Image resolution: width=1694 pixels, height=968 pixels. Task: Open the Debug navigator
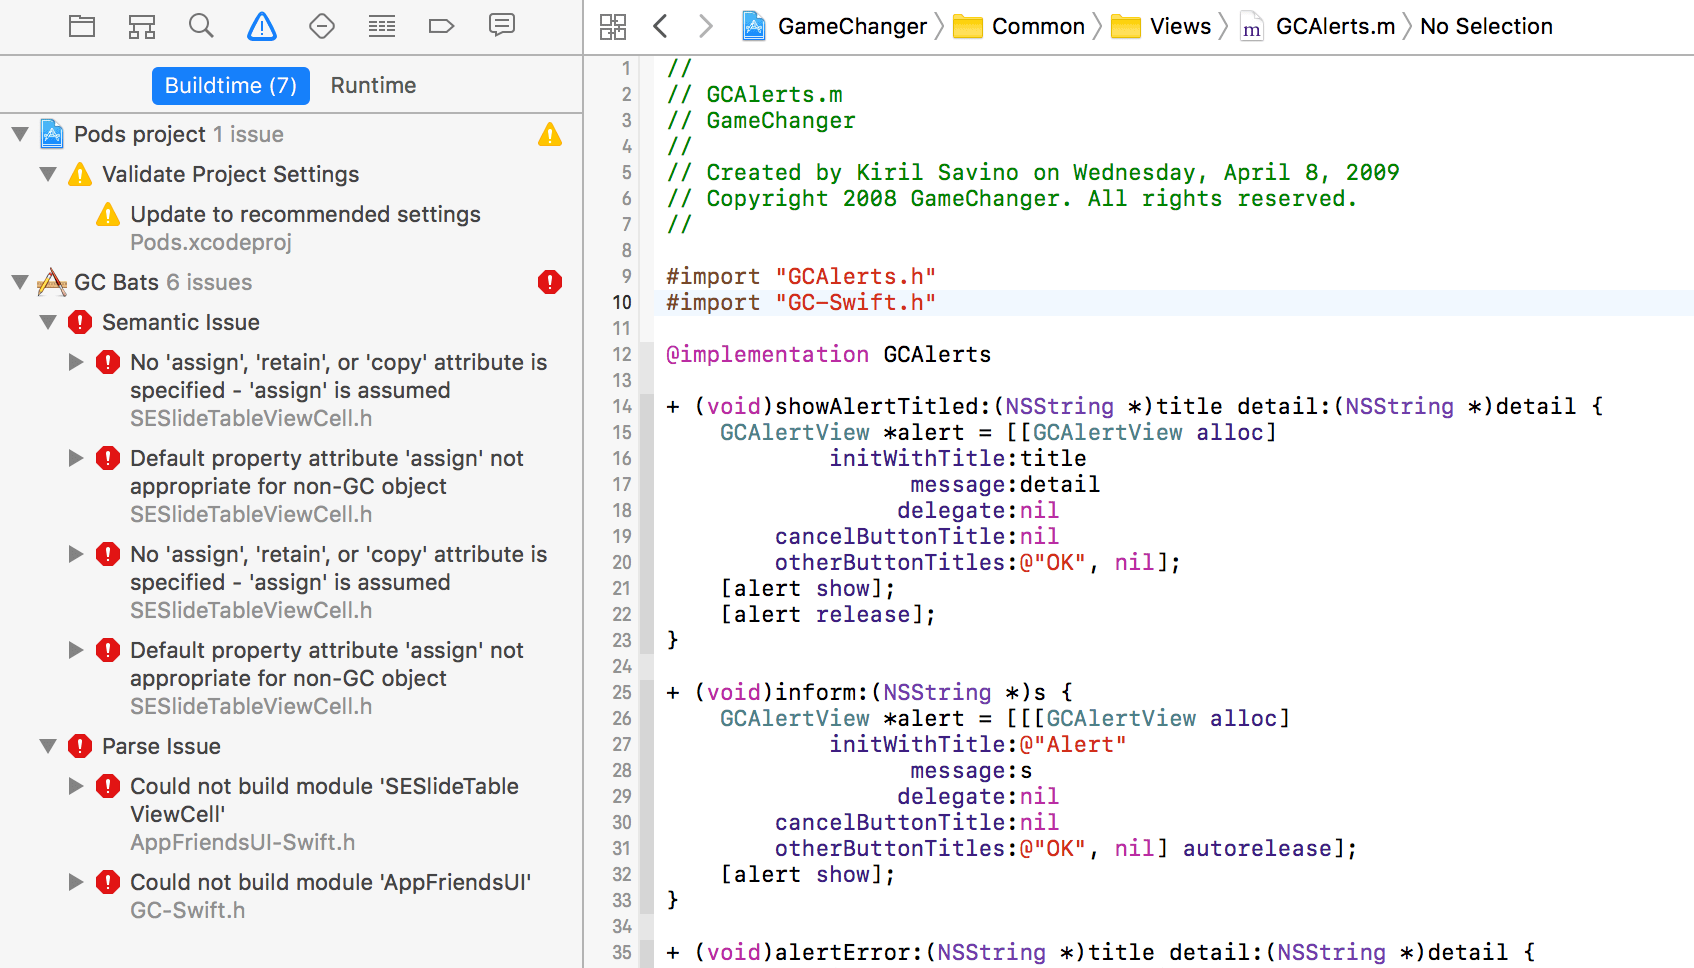pyautogui.click(x=381, y=27)
